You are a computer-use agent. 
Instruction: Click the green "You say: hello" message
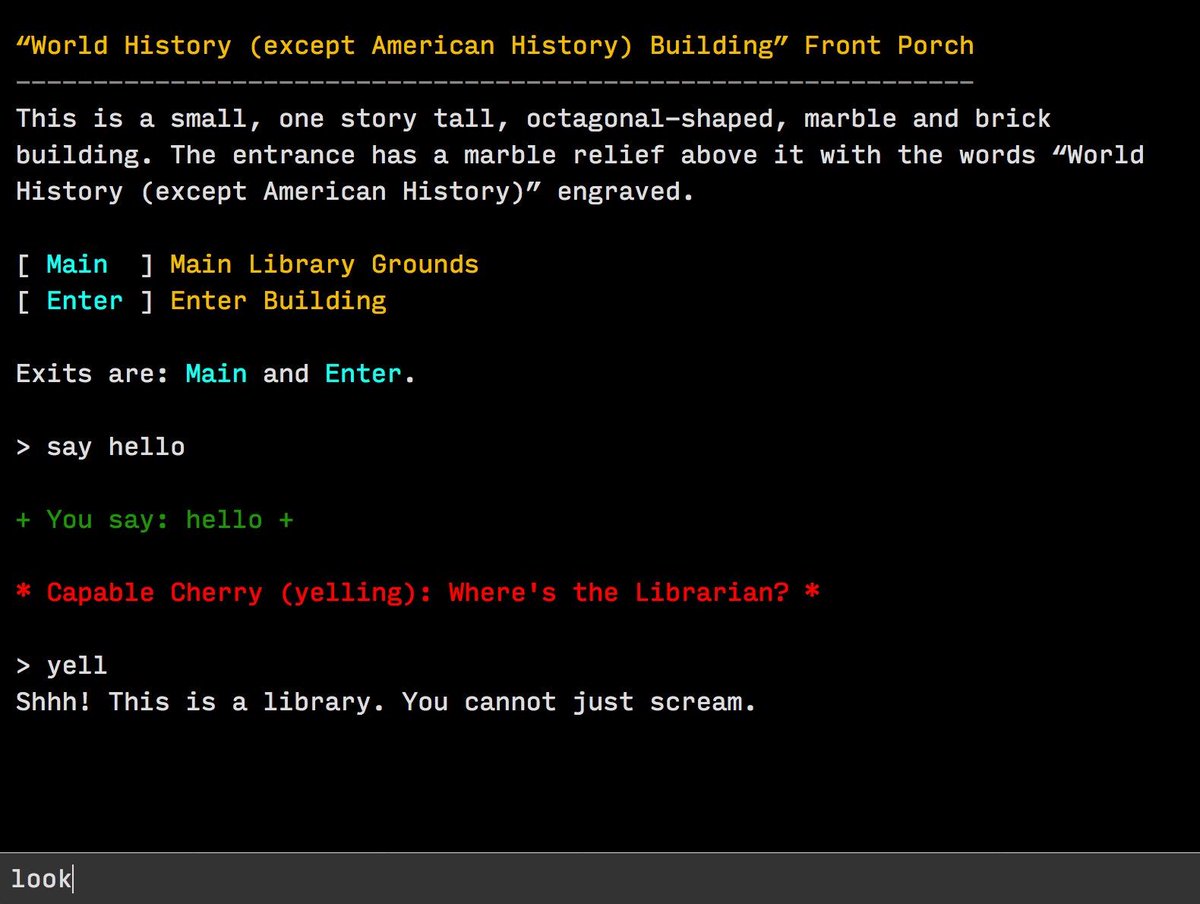point(155,520)
